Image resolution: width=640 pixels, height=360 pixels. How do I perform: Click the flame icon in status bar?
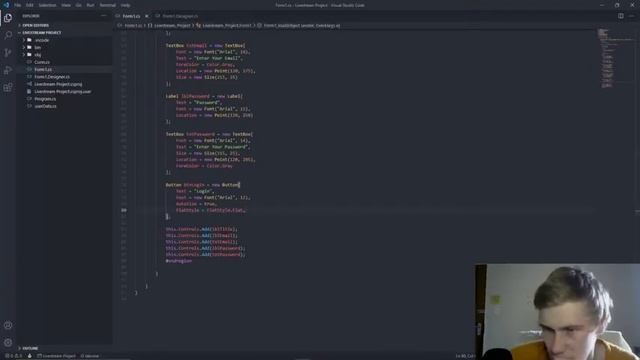coord(29,356)
